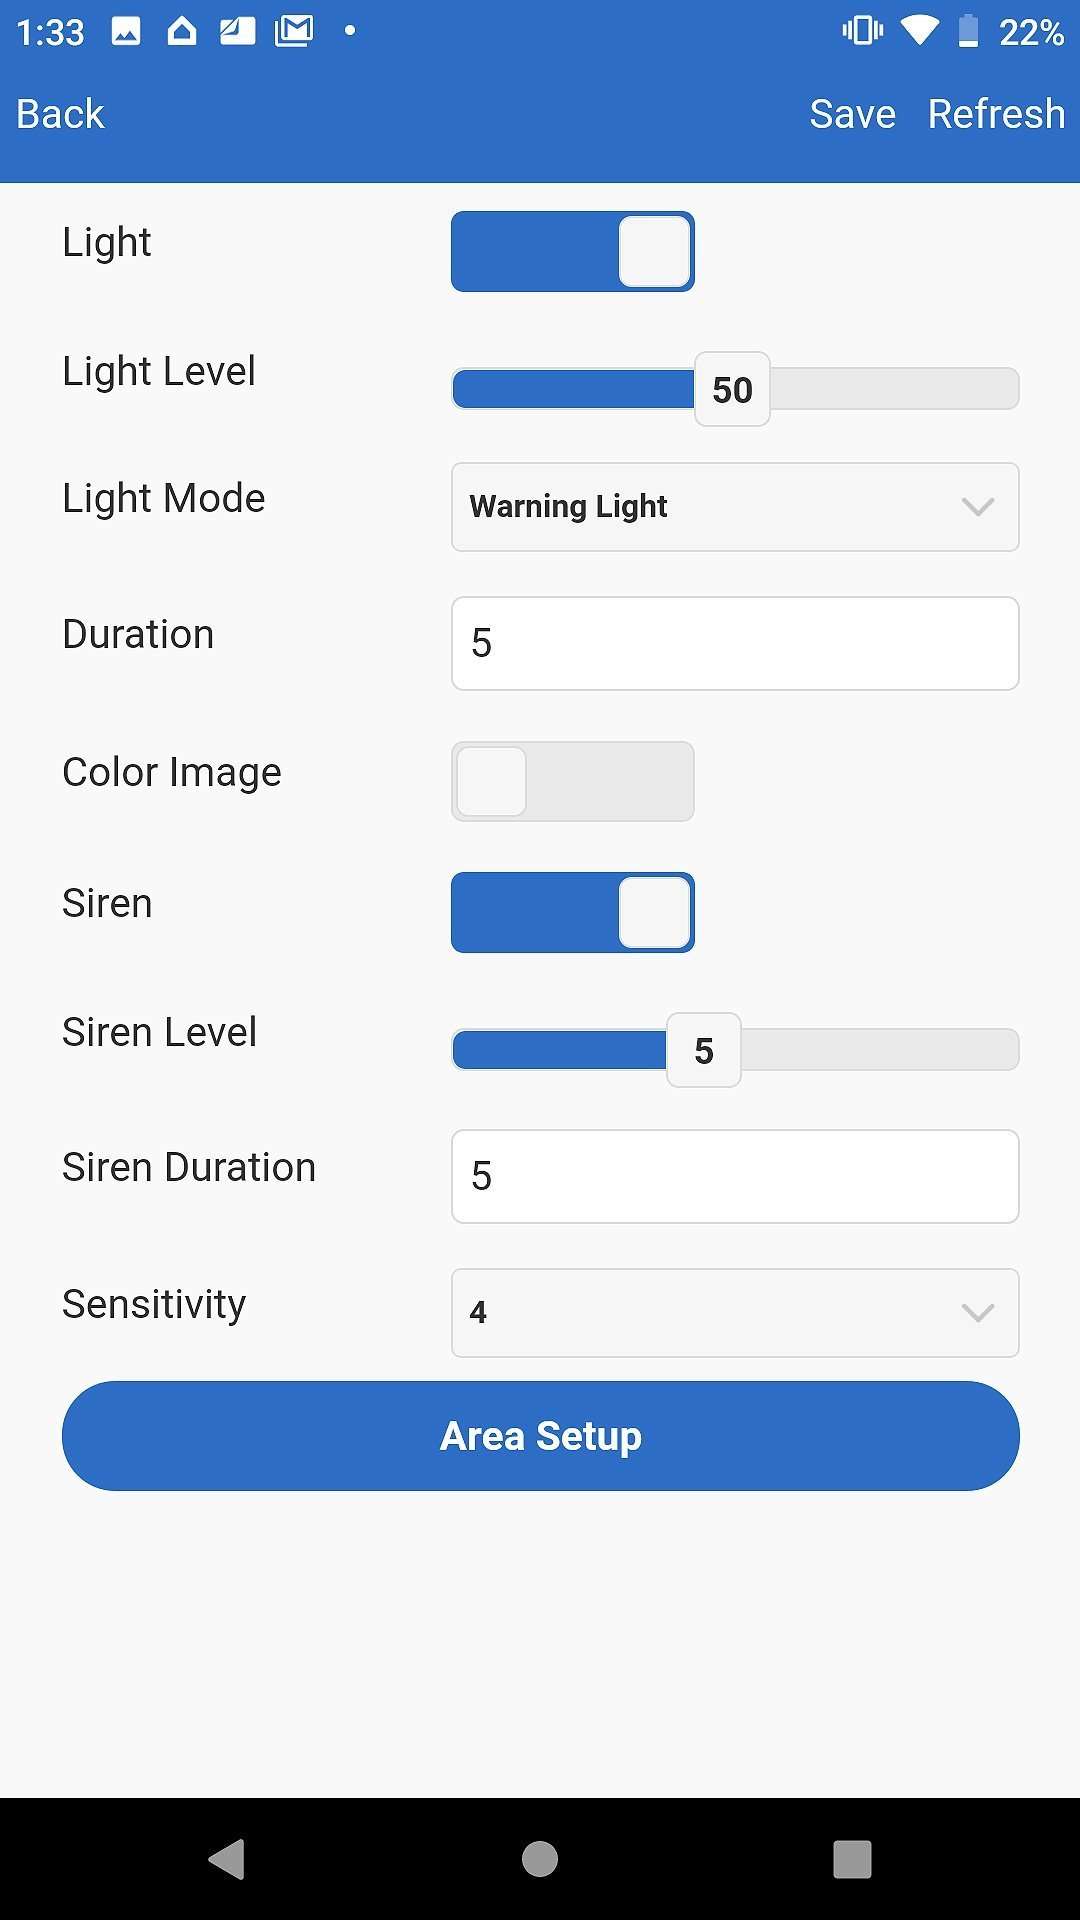Tap the Gmail notification icon in status bar
The height and width of the screenshot is (1920, 1080).
click(x=294, y=31)
